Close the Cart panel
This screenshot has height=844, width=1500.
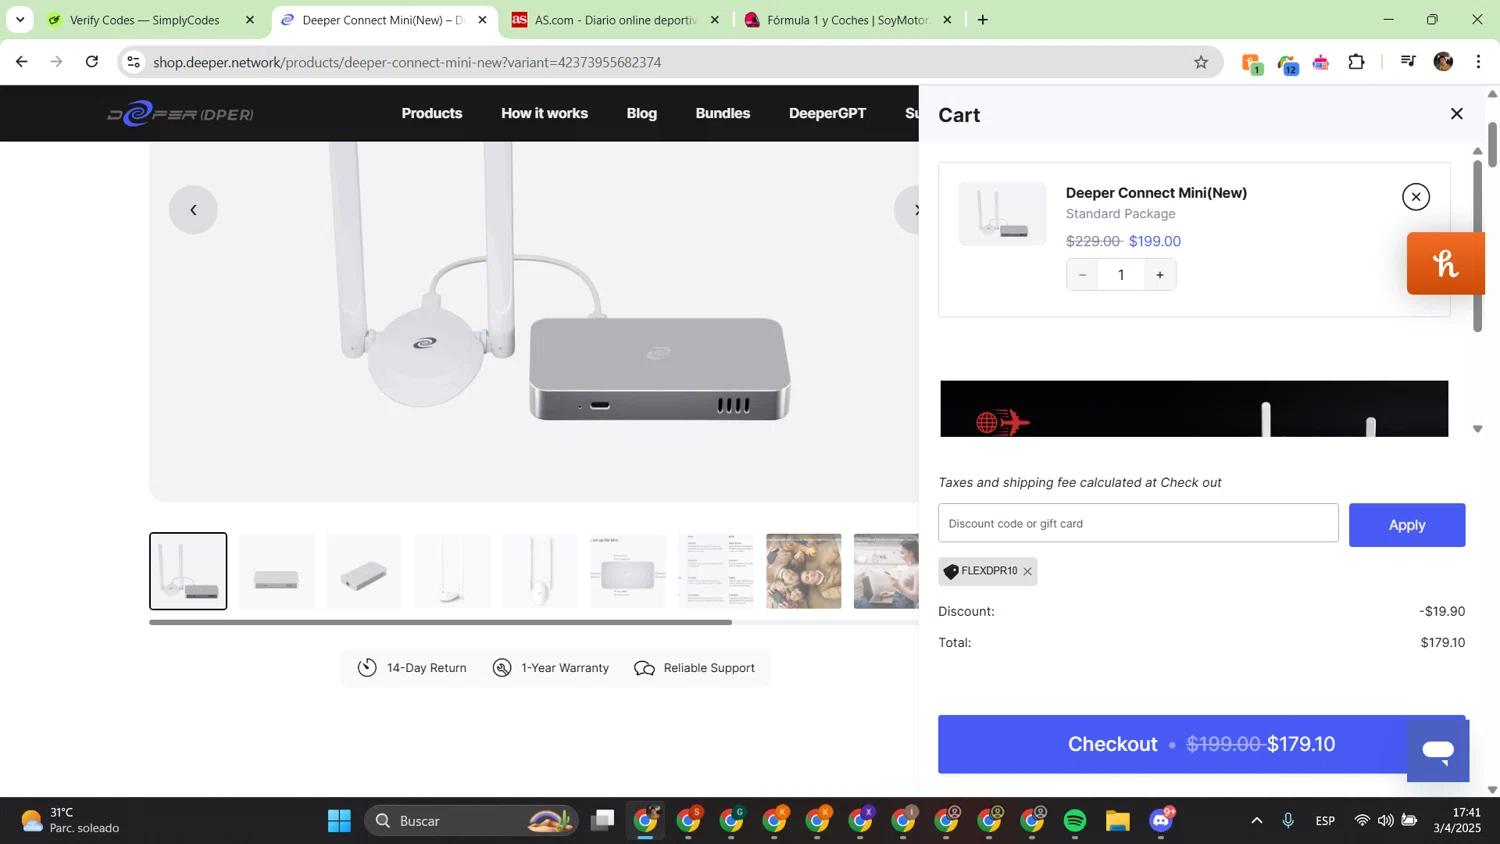(1456, 114)
